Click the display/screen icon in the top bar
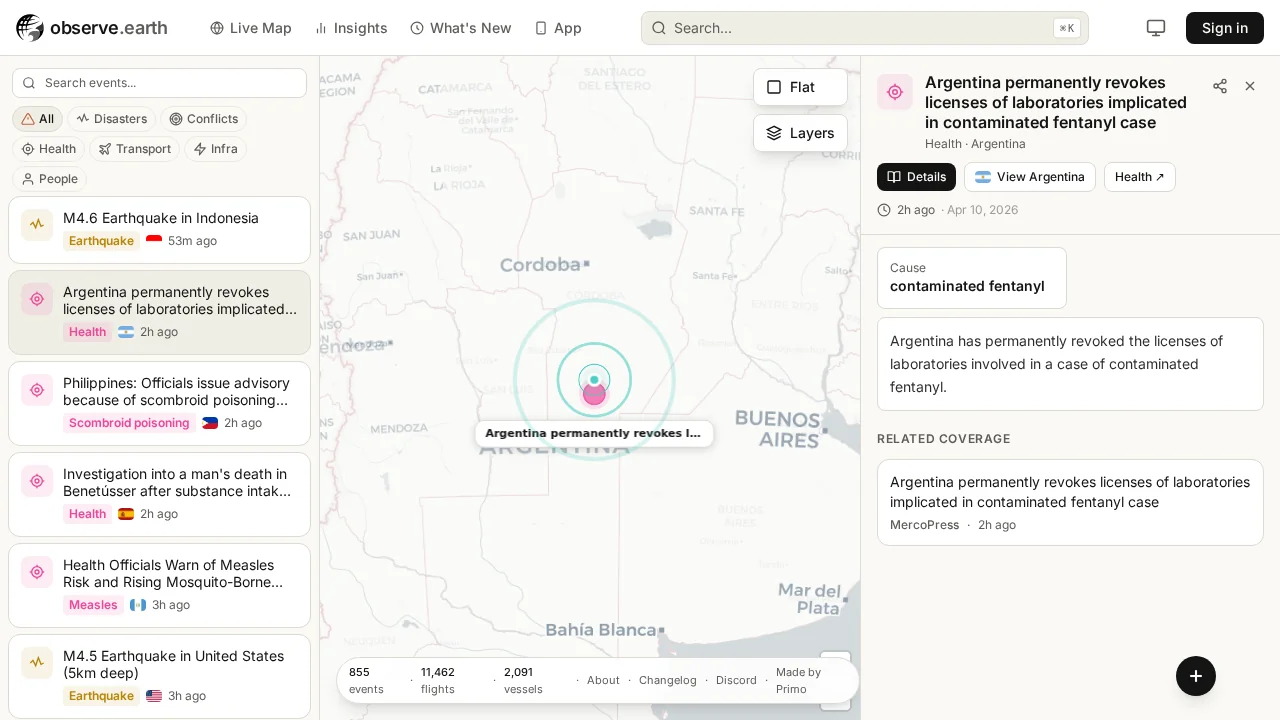Image resolution: width=1280 pixels, height=720 pixels. click(1156, 28)
